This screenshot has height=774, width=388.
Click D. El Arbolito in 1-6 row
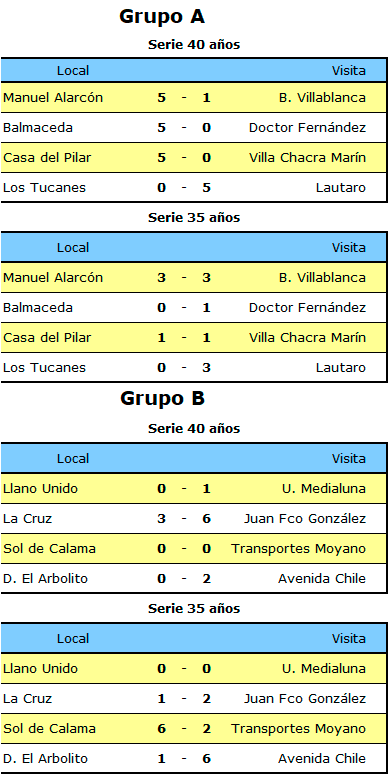pyautogui.click(x=45, y=759)
